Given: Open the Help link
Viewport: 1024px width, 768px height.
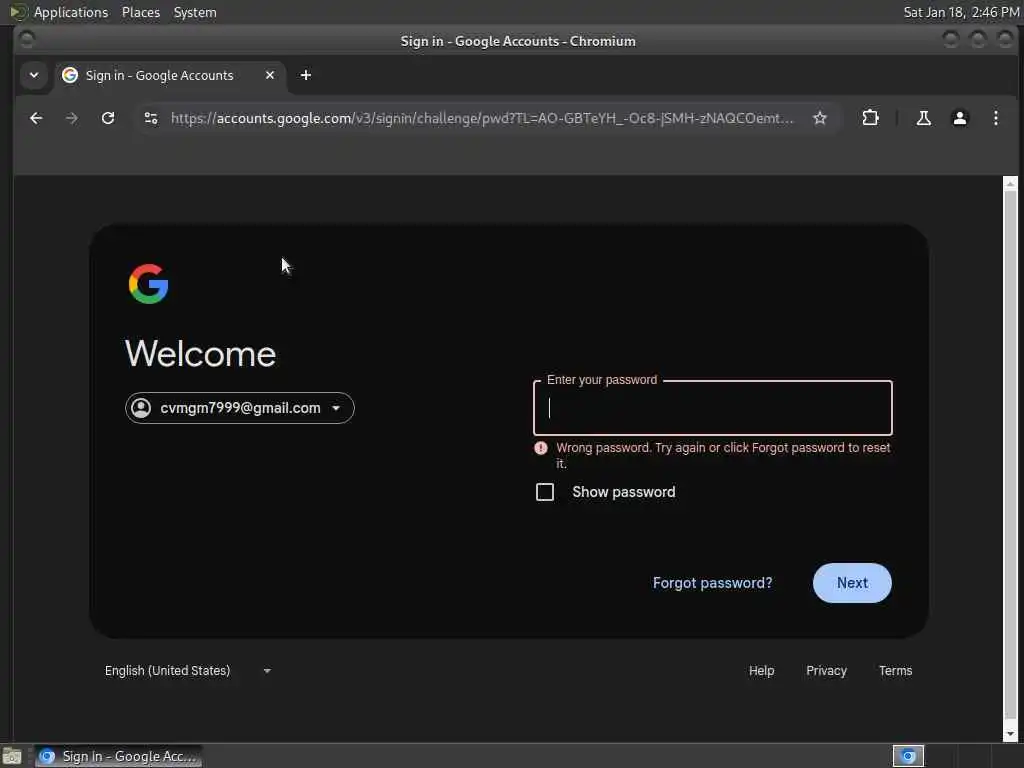Looking at the screenshot, I should (x=761, y=671).
